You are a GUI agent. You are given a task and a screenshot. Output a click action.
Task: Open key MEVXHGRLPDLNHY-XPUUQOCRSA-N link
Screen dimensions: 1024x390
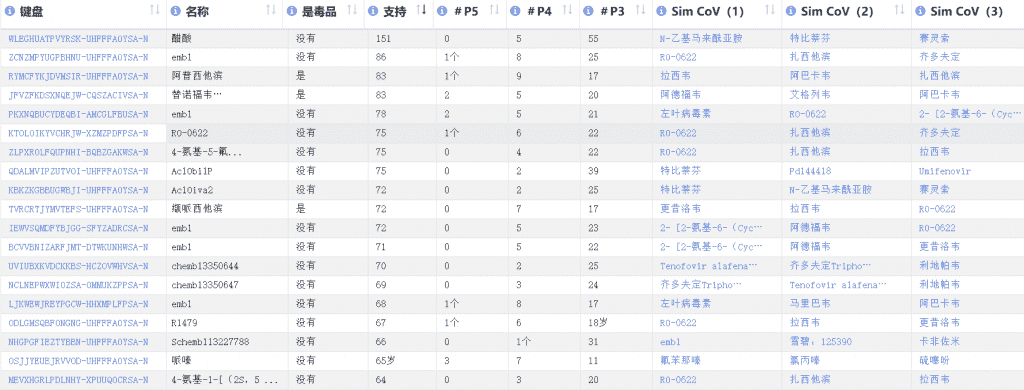(x=78, y=380)
